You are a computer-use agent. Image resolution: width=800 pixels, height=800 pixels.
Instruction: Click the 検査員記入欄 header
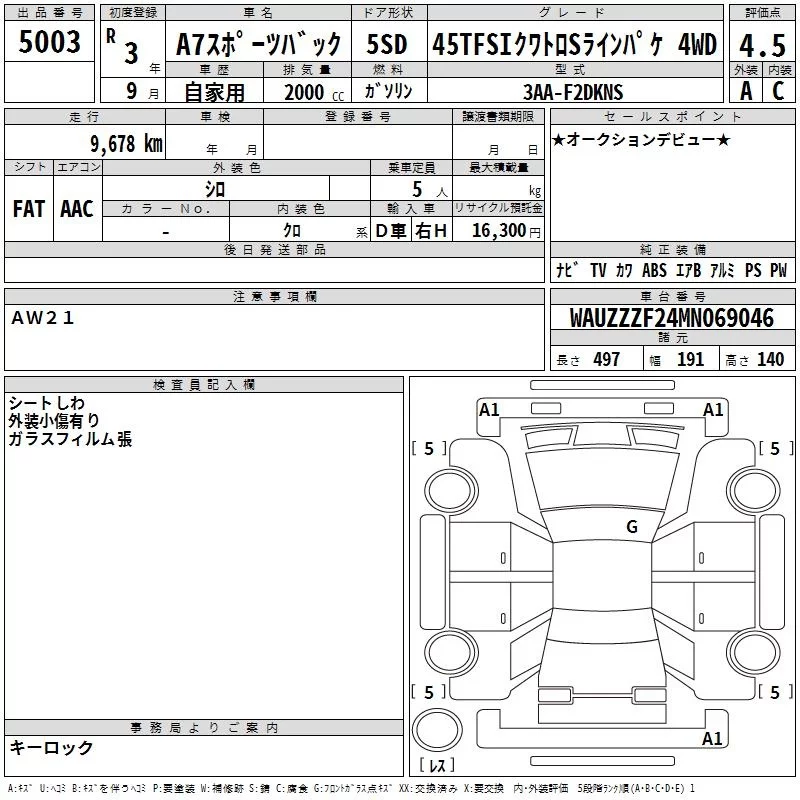[x=204, y=385]
